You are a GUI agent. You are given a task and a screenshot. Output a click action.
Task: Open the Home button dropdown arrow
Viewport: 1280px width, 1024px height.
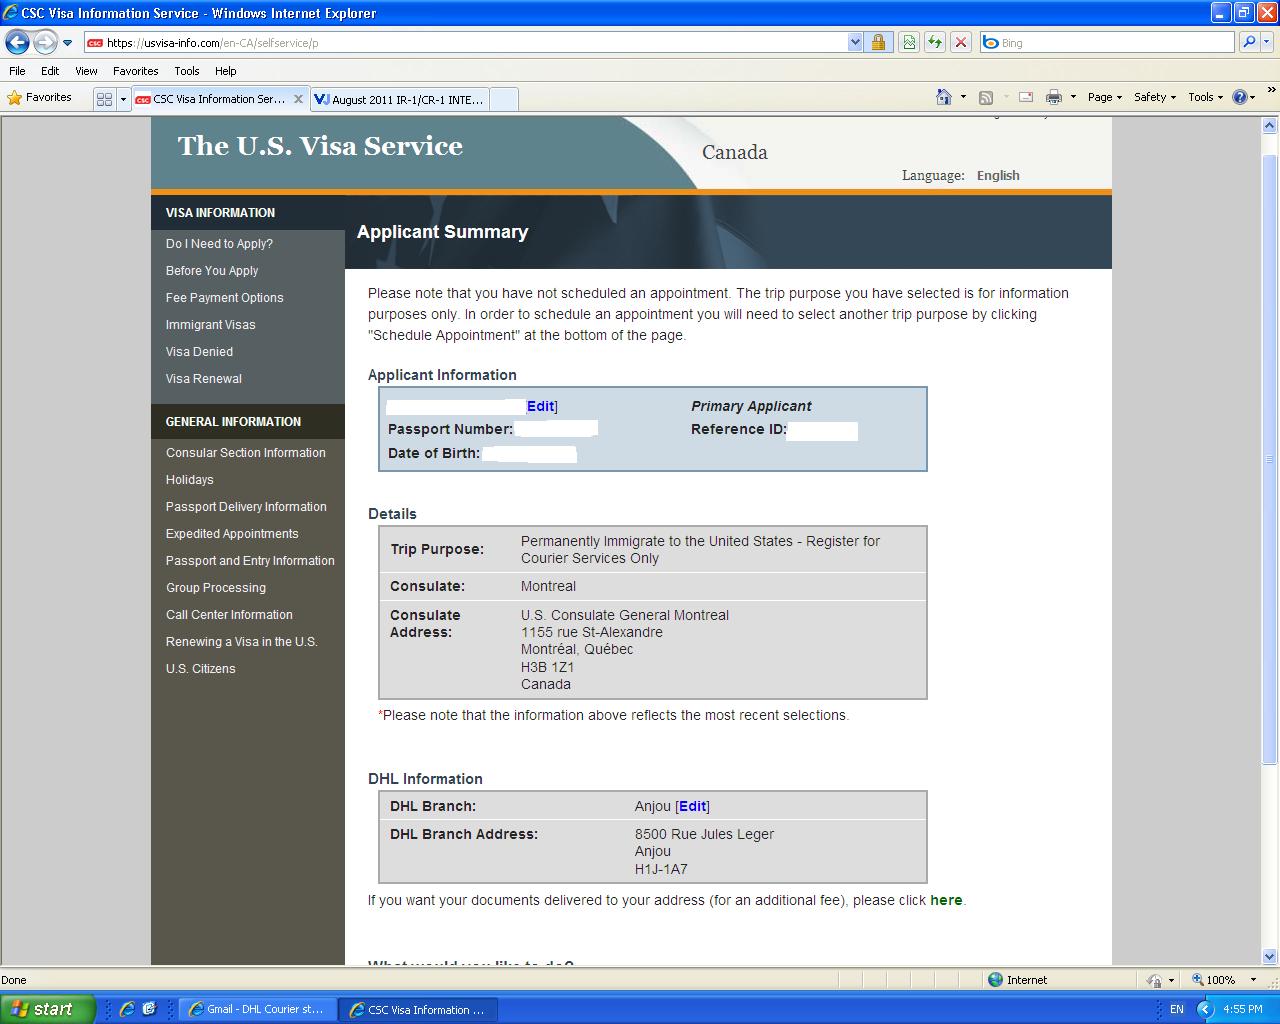point(963,97)
